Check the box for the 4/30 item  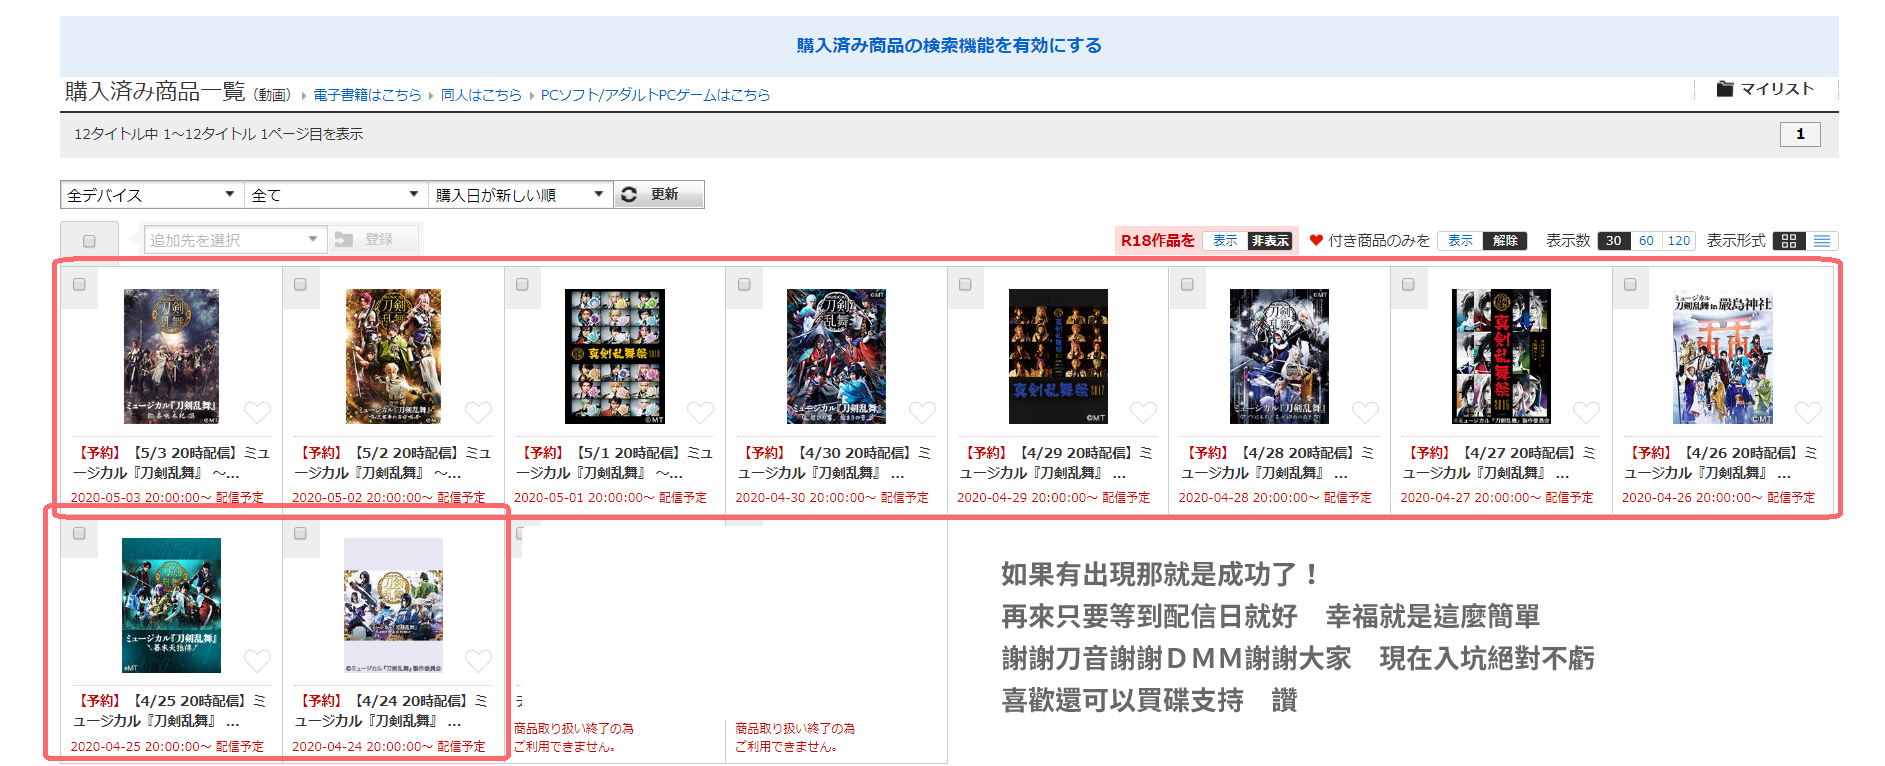(744, 285)
